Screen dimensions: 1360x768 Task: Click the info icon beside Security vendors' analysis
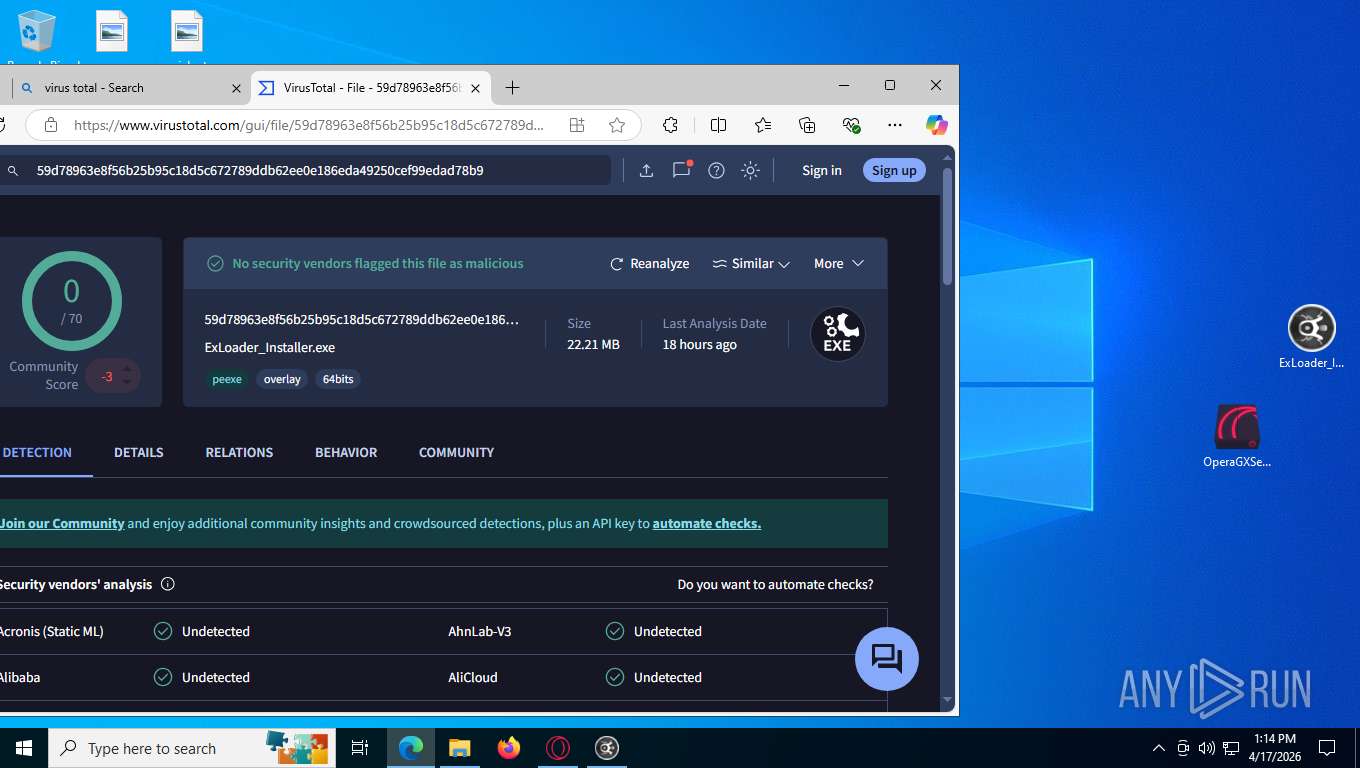pos(168,584)
